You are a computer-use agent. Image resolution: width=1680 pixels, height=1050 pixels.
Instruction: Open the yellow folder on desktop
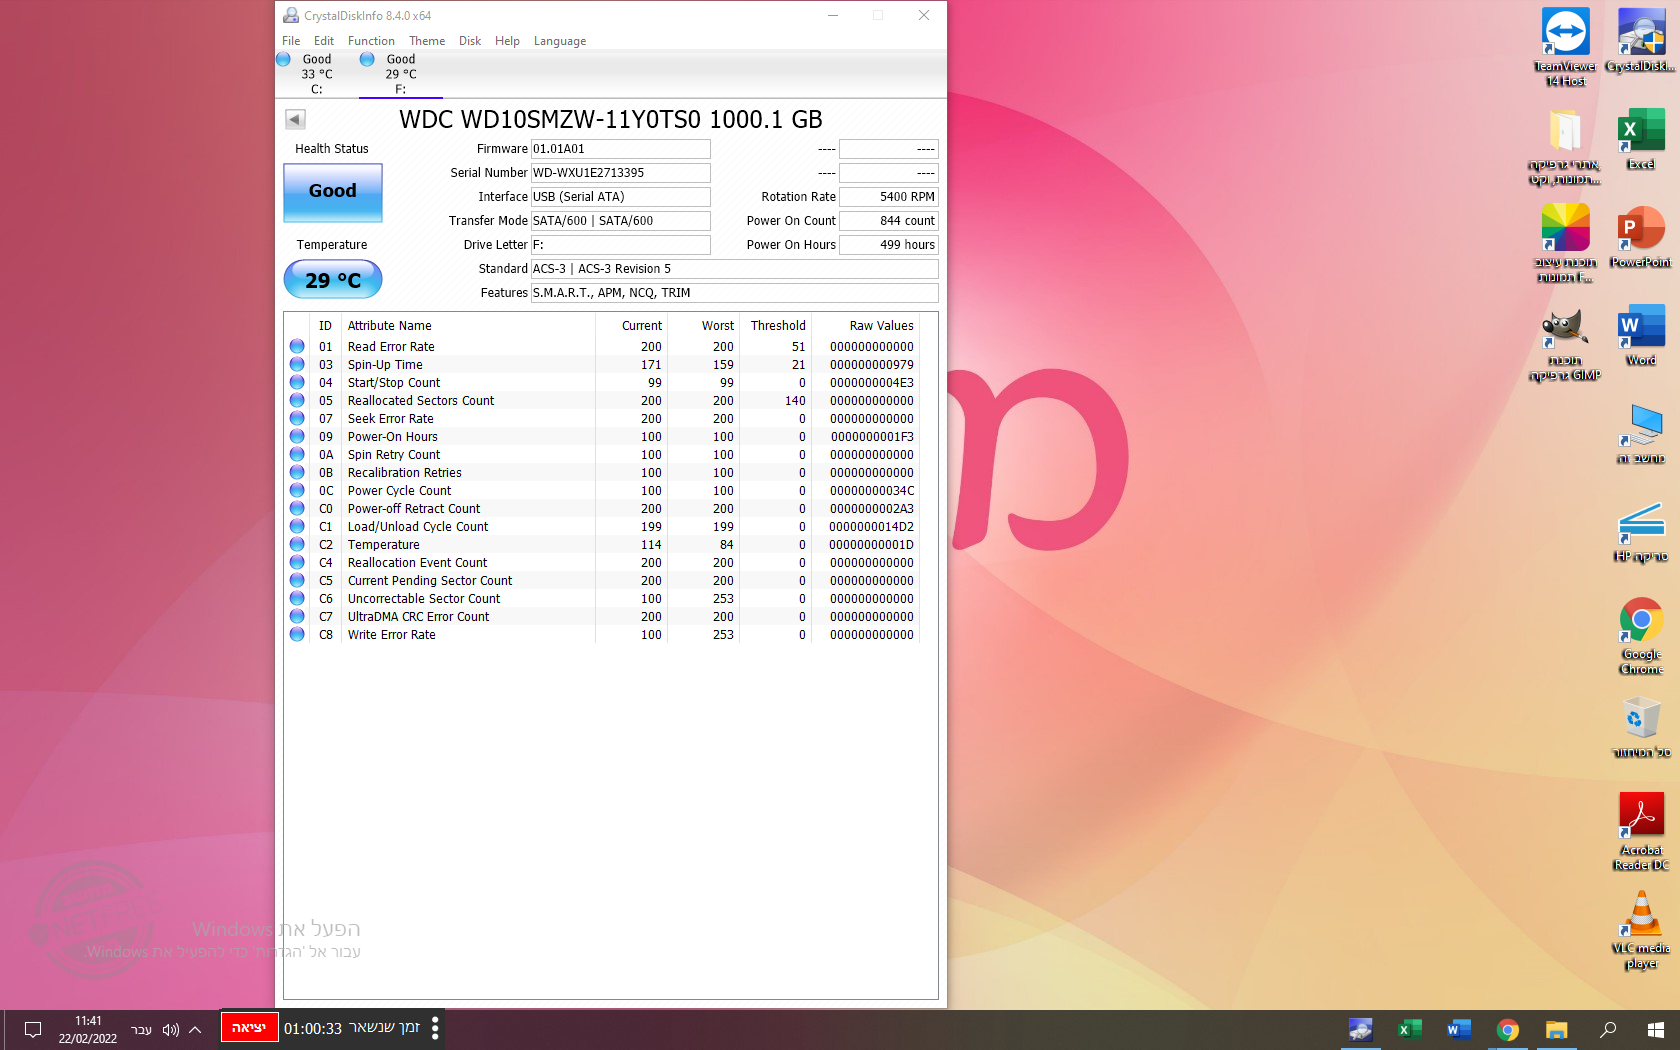[1565, 147]
